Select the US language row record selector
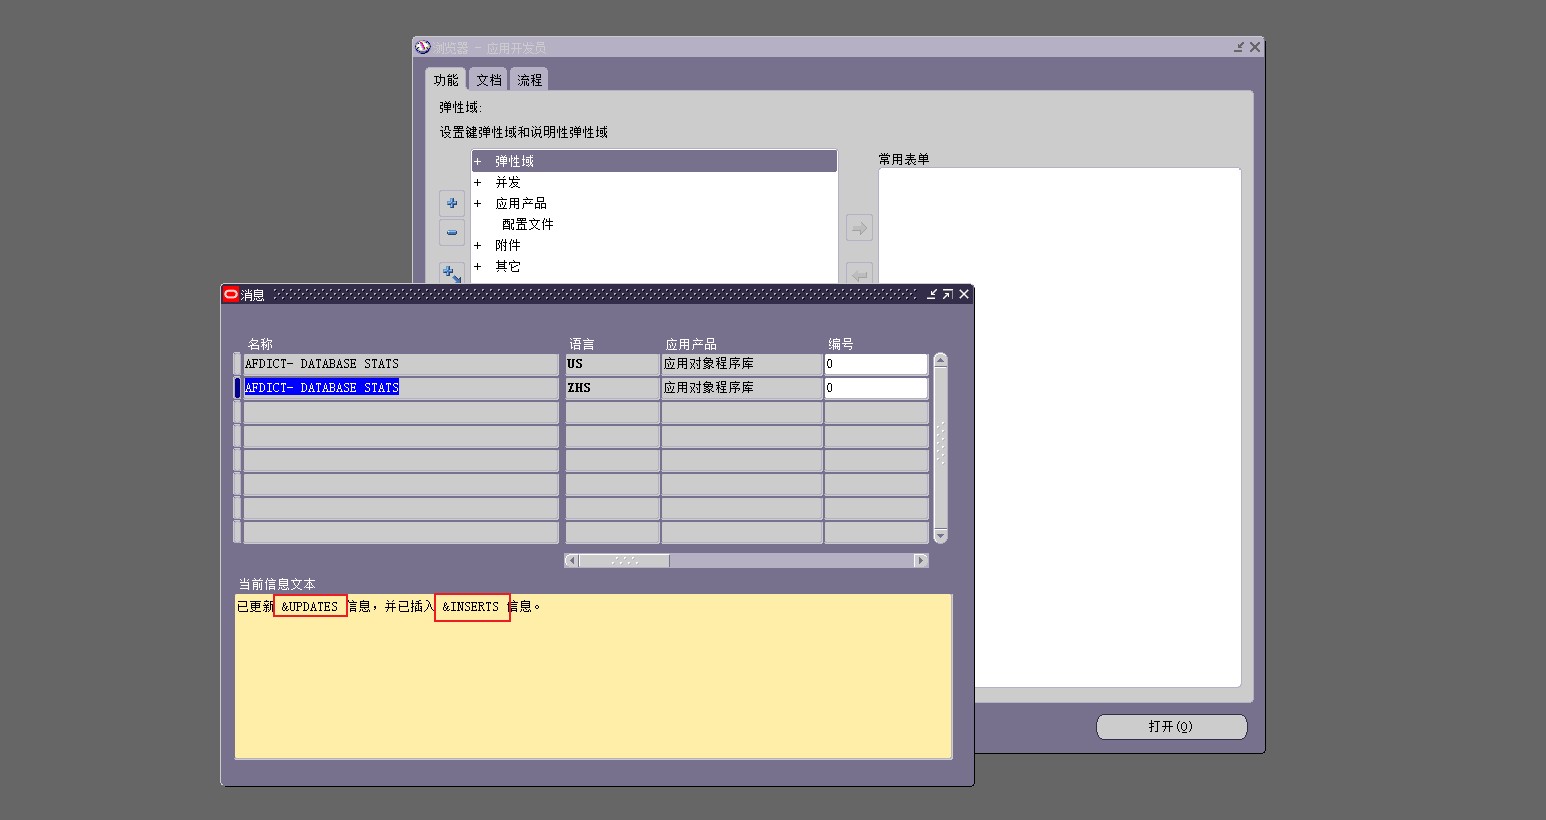 tap(236, 363)
